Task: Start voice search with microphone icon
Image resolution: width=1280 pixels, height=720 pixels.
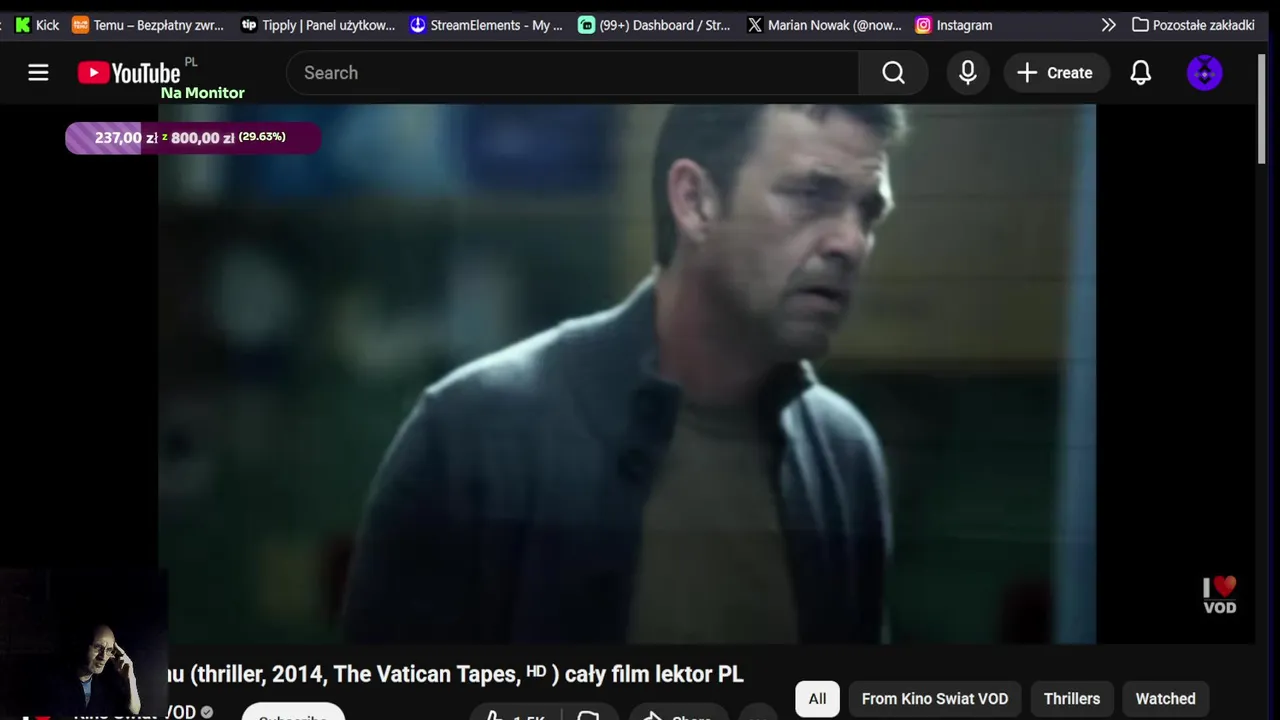Action: [x=967, y=73]
